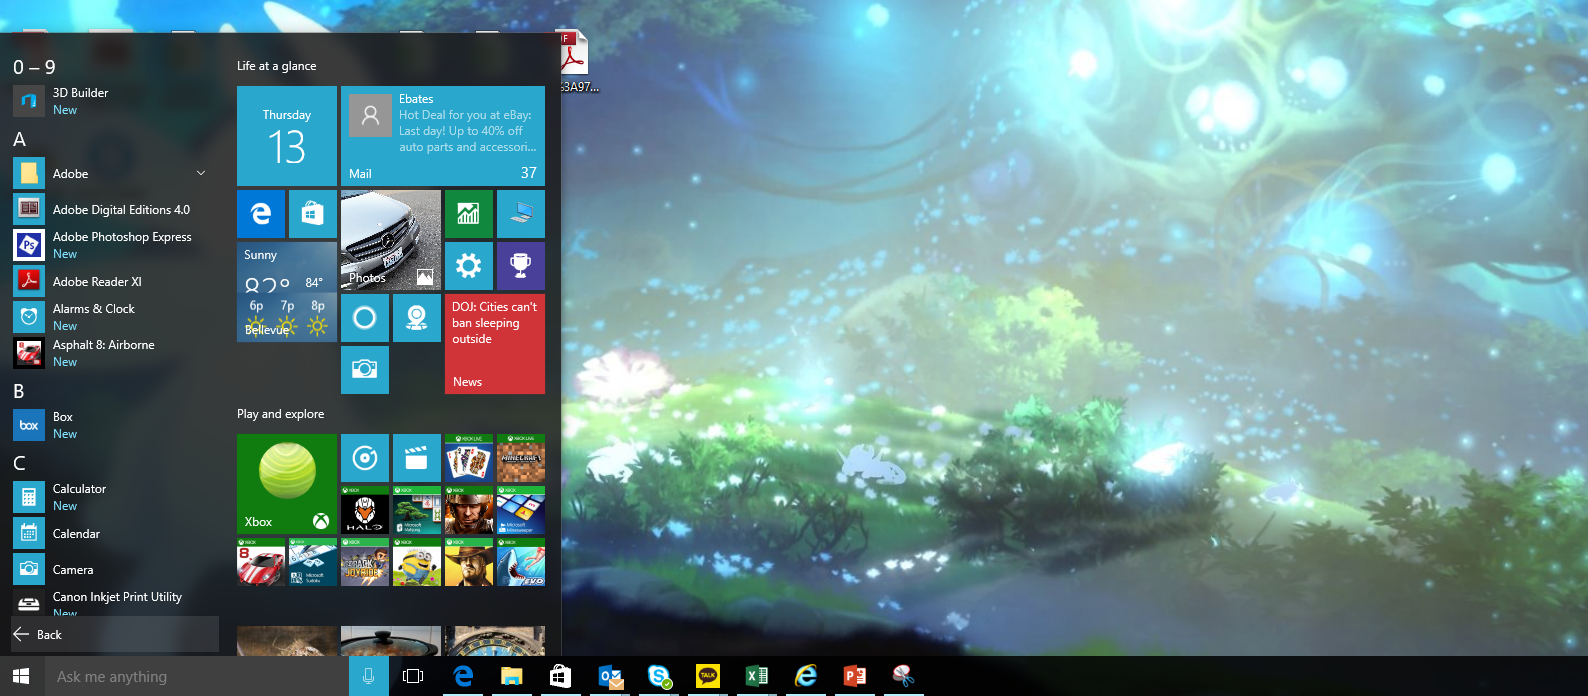Launch the Camera tile in Start
Viewport: 1588px width, 696px height.
coord(365,370)
